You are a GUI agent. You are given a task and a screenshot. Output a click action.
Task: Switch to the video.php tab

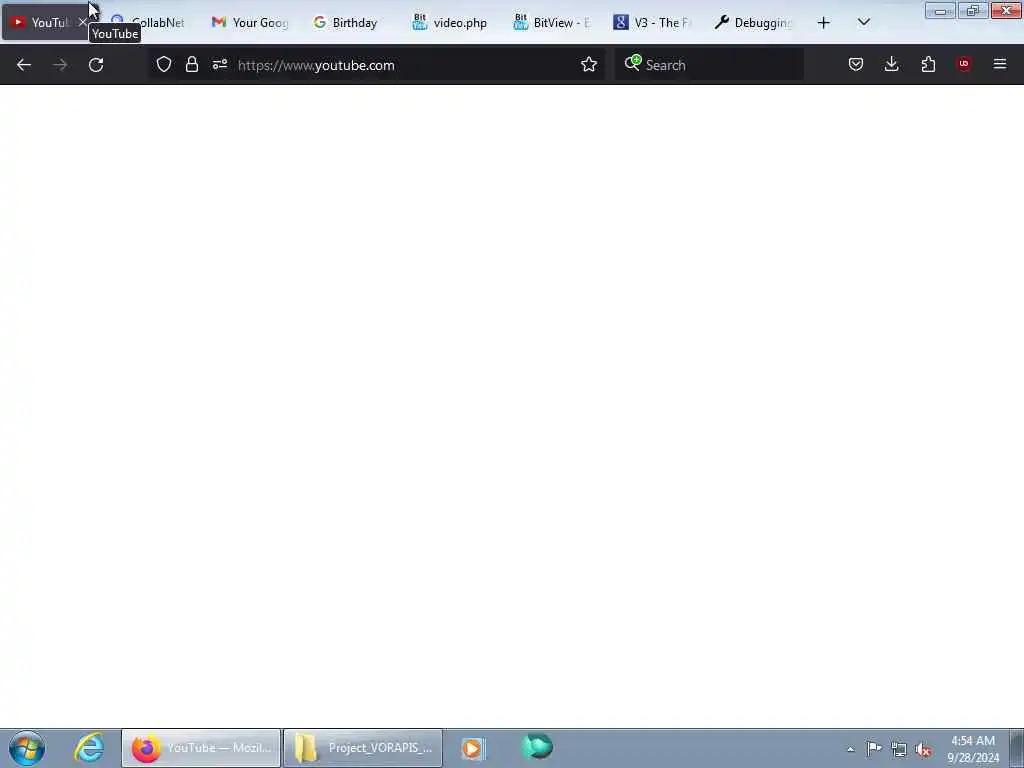(x=451, y=22)
